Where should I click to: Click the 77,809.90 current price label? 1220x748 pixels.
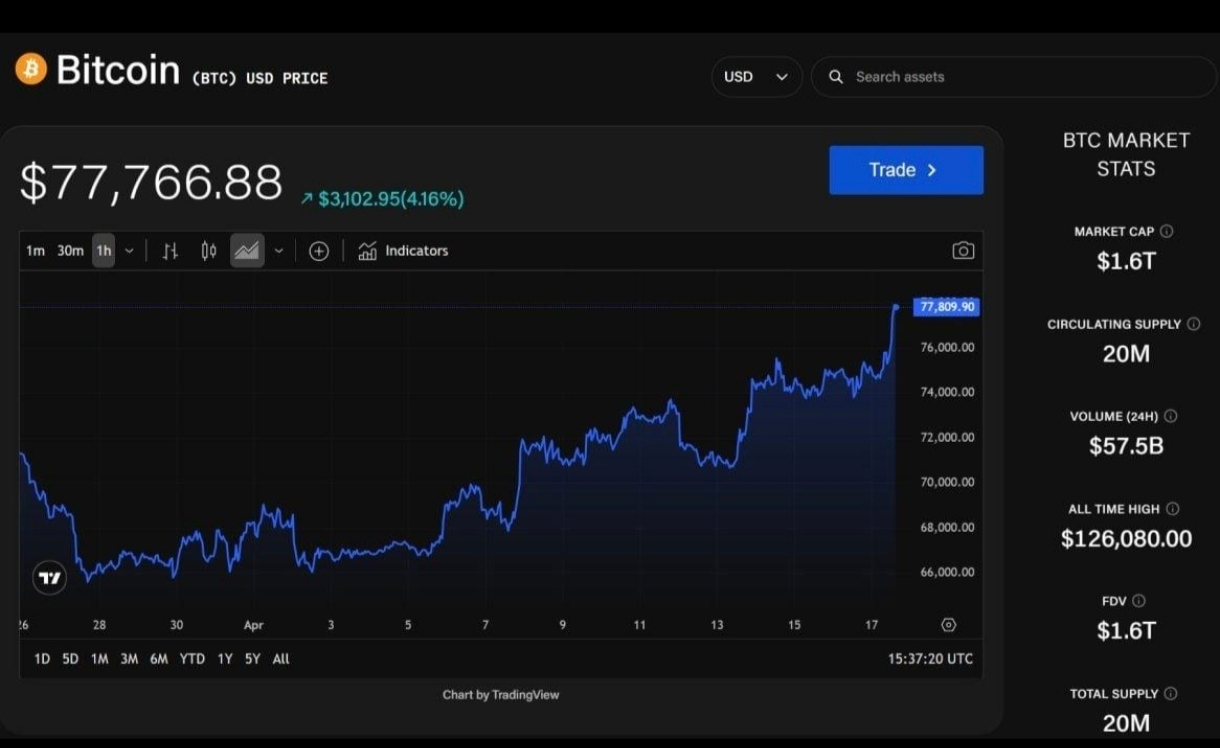946,307
